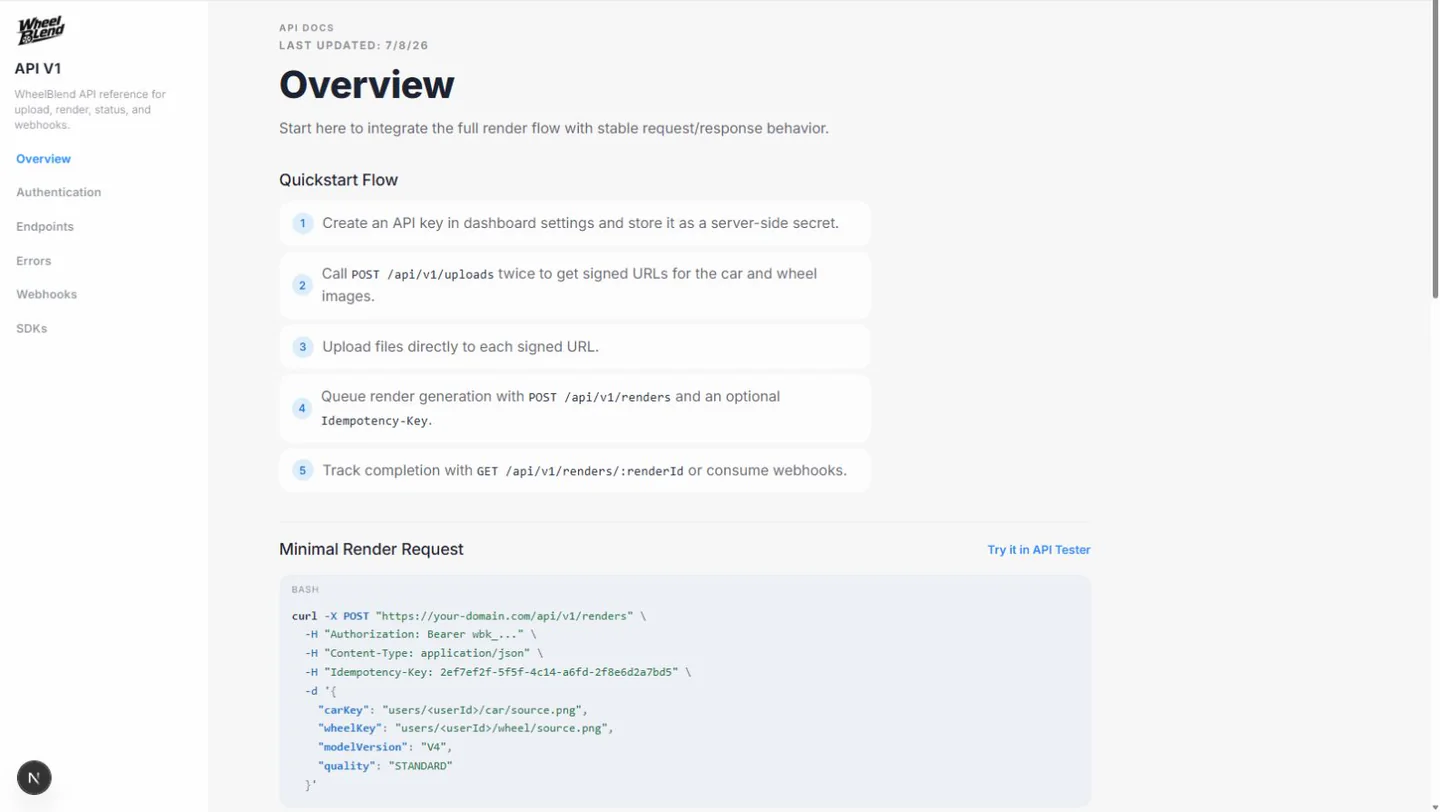Go to the Authentication section
Image resolution: width=1440 pixels, height=812 pixels.
pyautogui.click(x=58, y=192)
